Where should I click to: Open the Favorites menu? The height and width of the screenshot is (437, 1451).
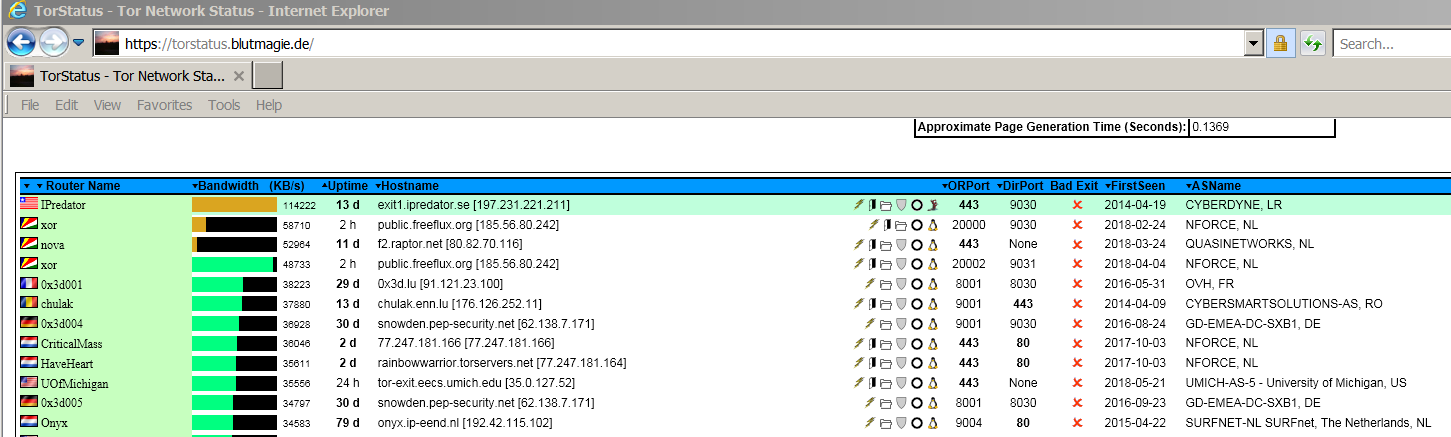tap(164, 105)
